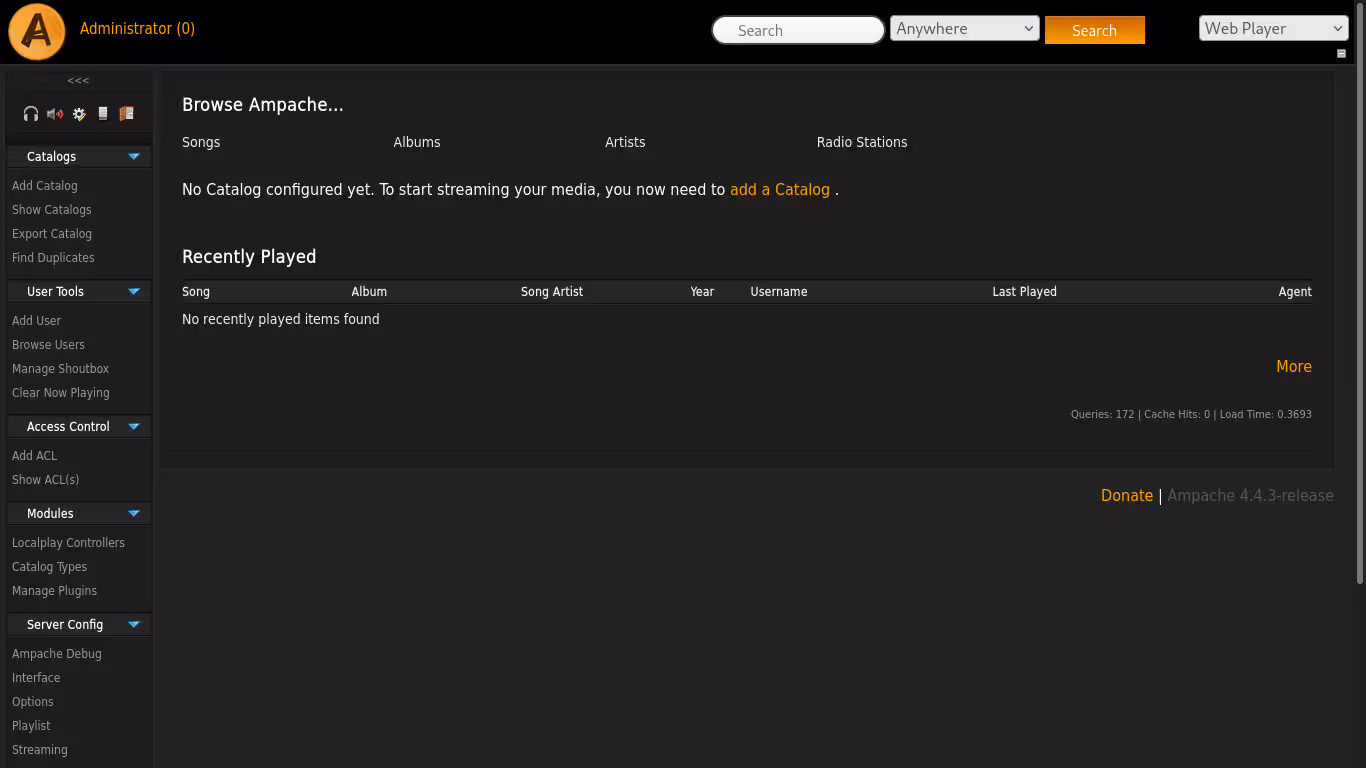1366x768 pixels.
Task: Click the orange Search button
Action: (x=1094, y=30)
